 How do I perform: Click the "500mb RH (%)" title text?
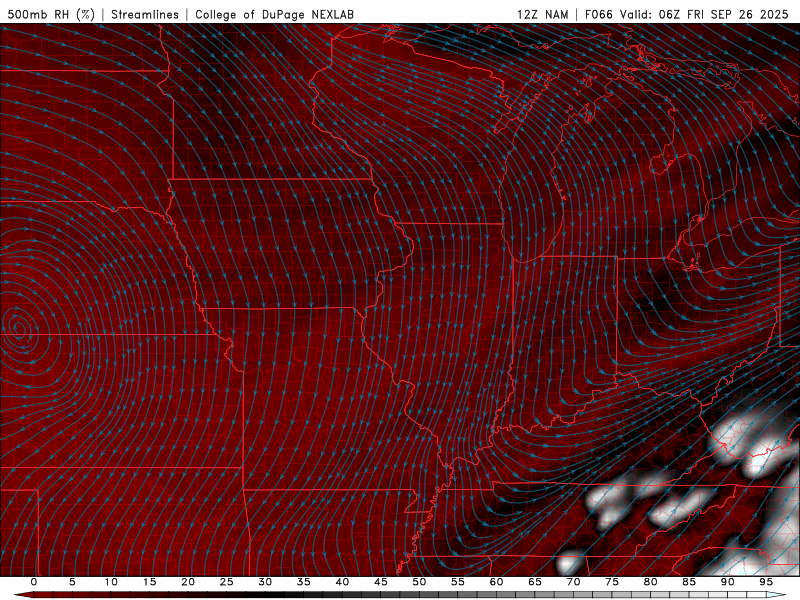51,14
